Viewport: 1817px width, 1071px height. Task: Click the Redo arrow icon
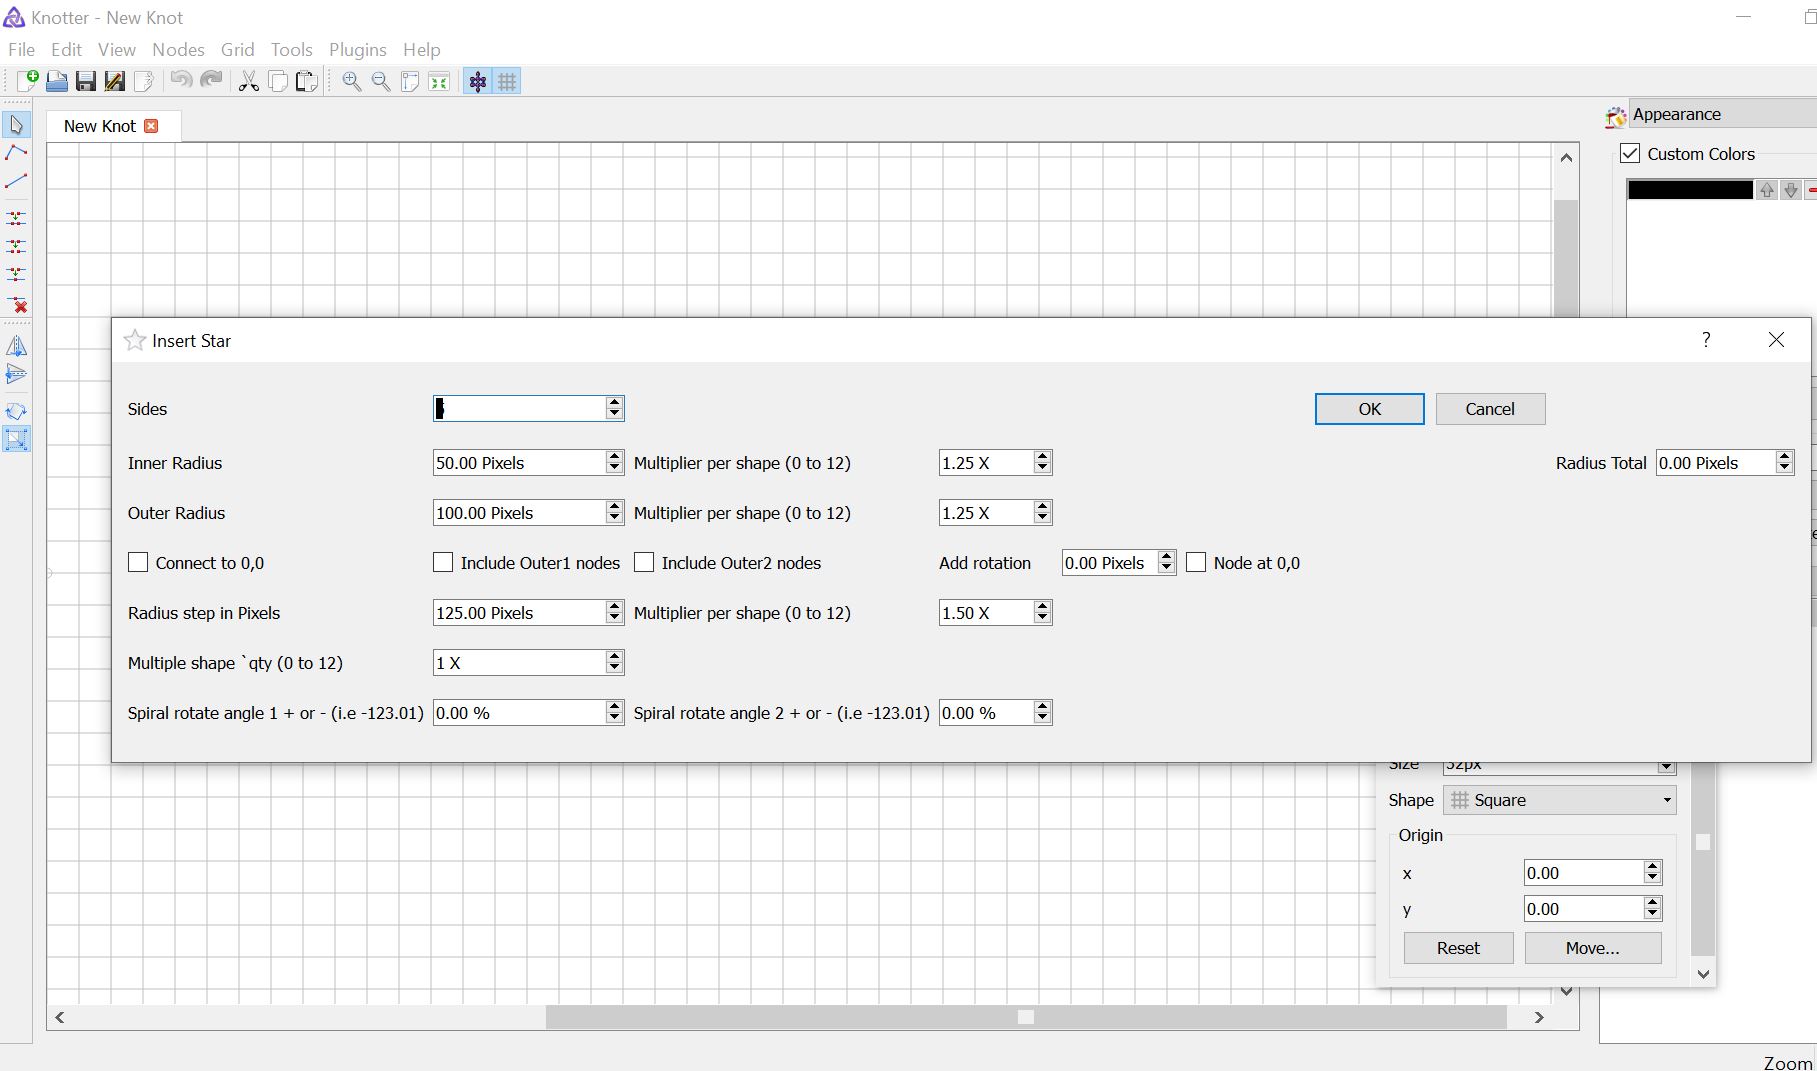pos(211,81)
